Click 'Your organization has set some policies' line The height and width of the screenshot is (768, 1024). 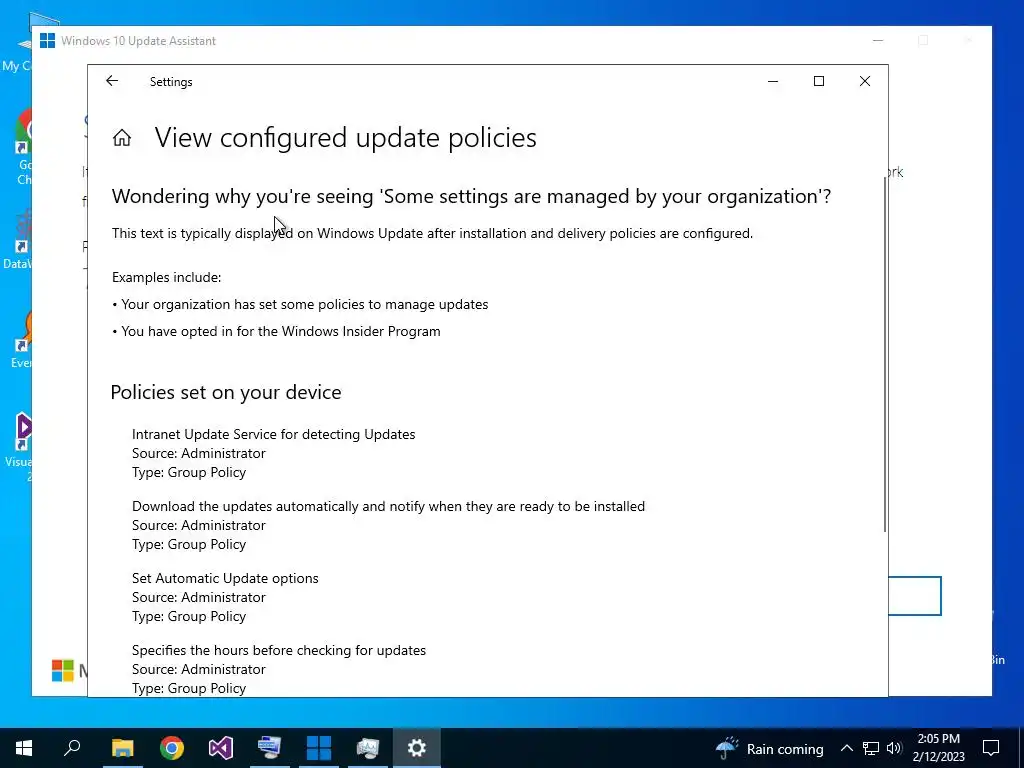[300, 305]
